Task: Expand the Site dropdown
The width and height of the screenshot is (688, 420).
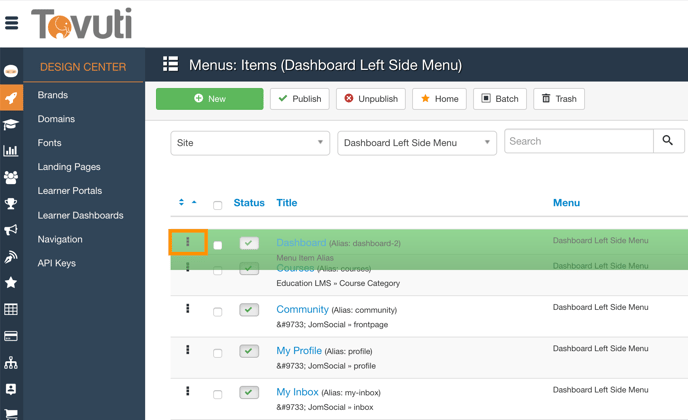Action: coord(249,143)
